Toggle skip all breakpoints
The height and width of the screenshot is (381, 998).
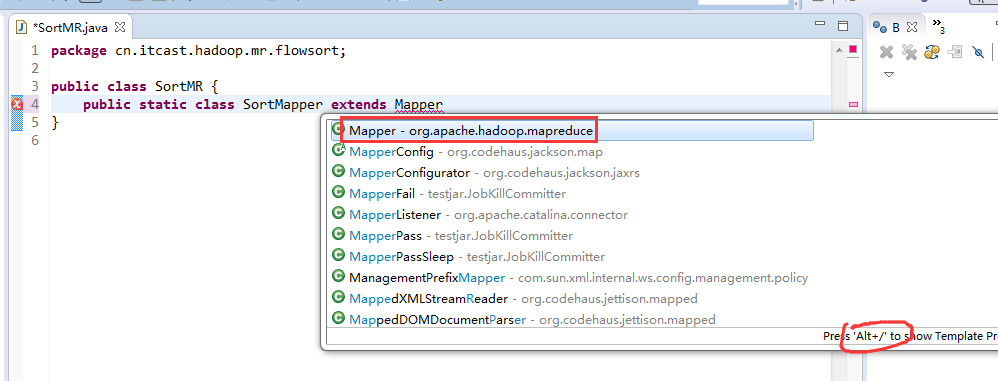978,52
